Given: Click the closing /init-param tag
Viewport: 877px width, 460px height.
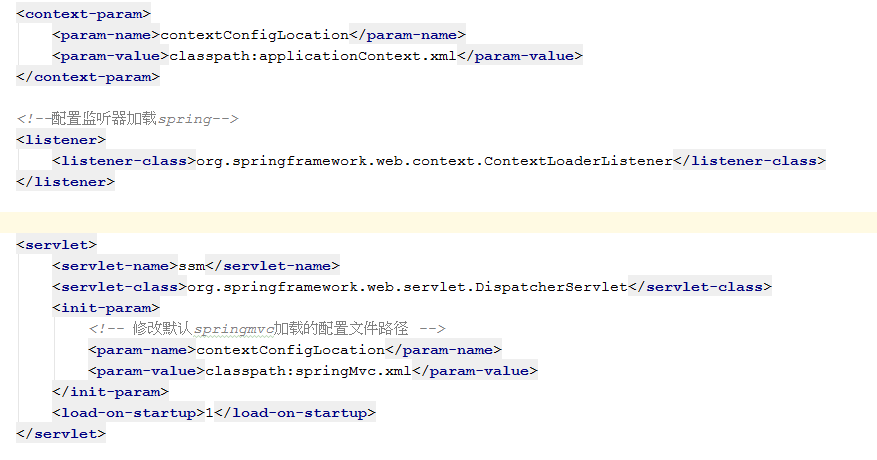Looking at the screenshot, I should [x=110, y=392].
